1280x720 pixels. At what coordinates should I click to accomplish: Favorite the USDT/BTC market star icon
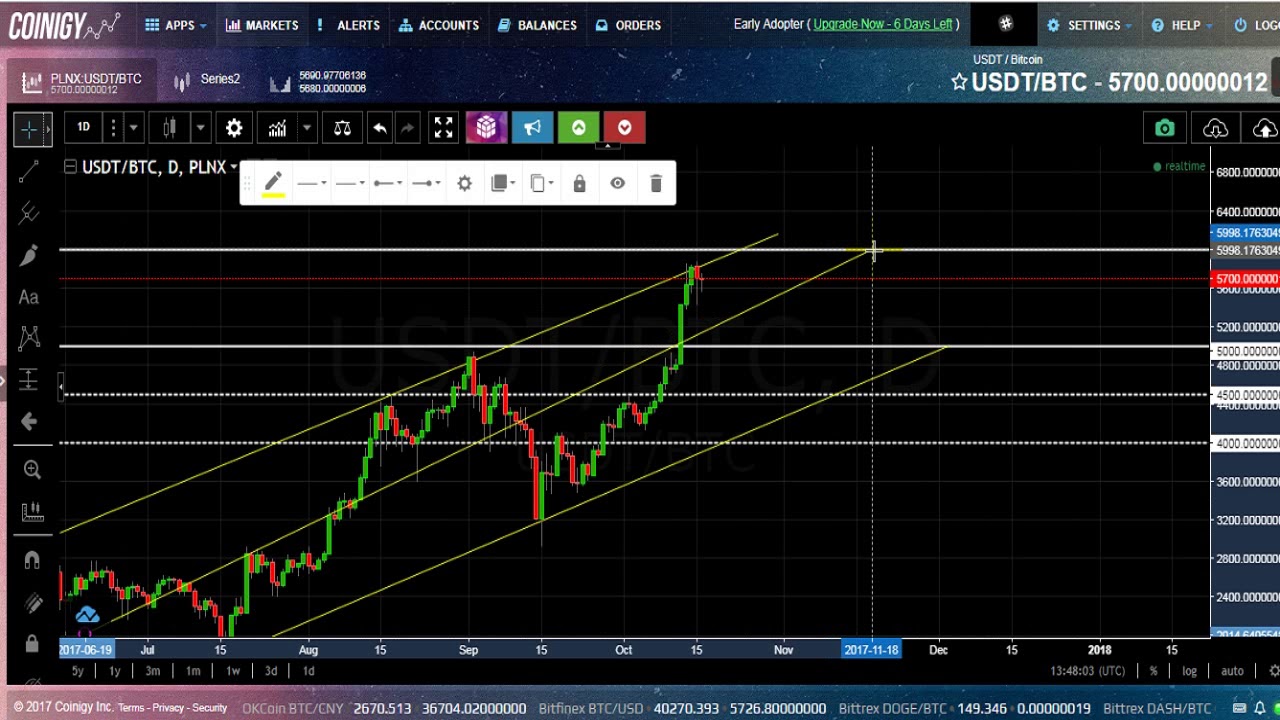pos(959,82)
